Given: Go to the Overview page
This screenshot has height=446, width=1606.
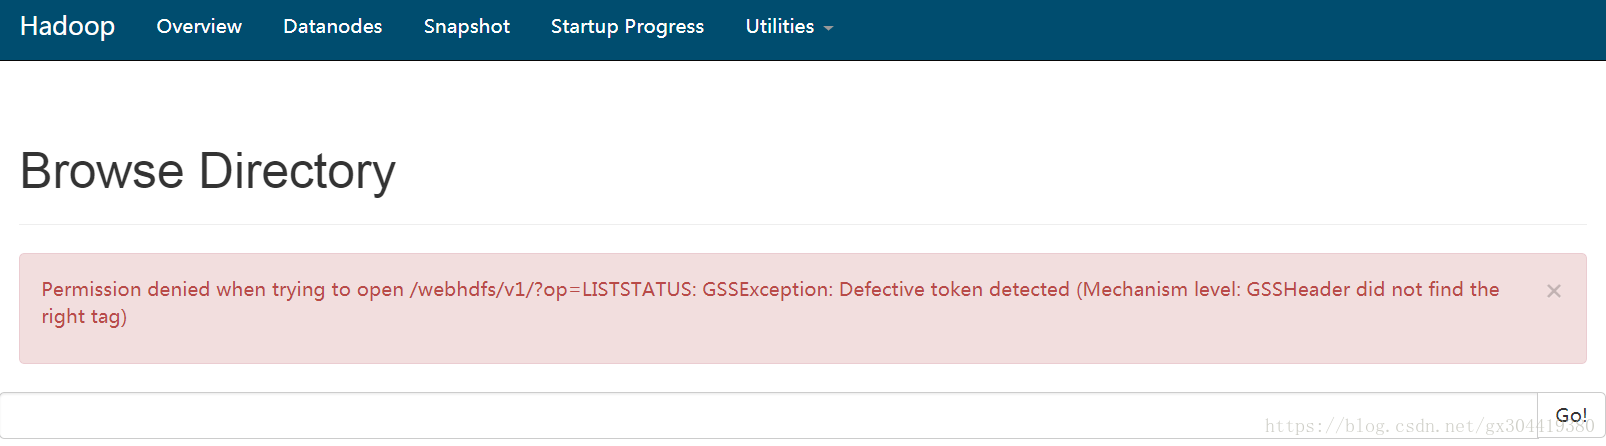Looking at the screenshot, I should [199, 27].
